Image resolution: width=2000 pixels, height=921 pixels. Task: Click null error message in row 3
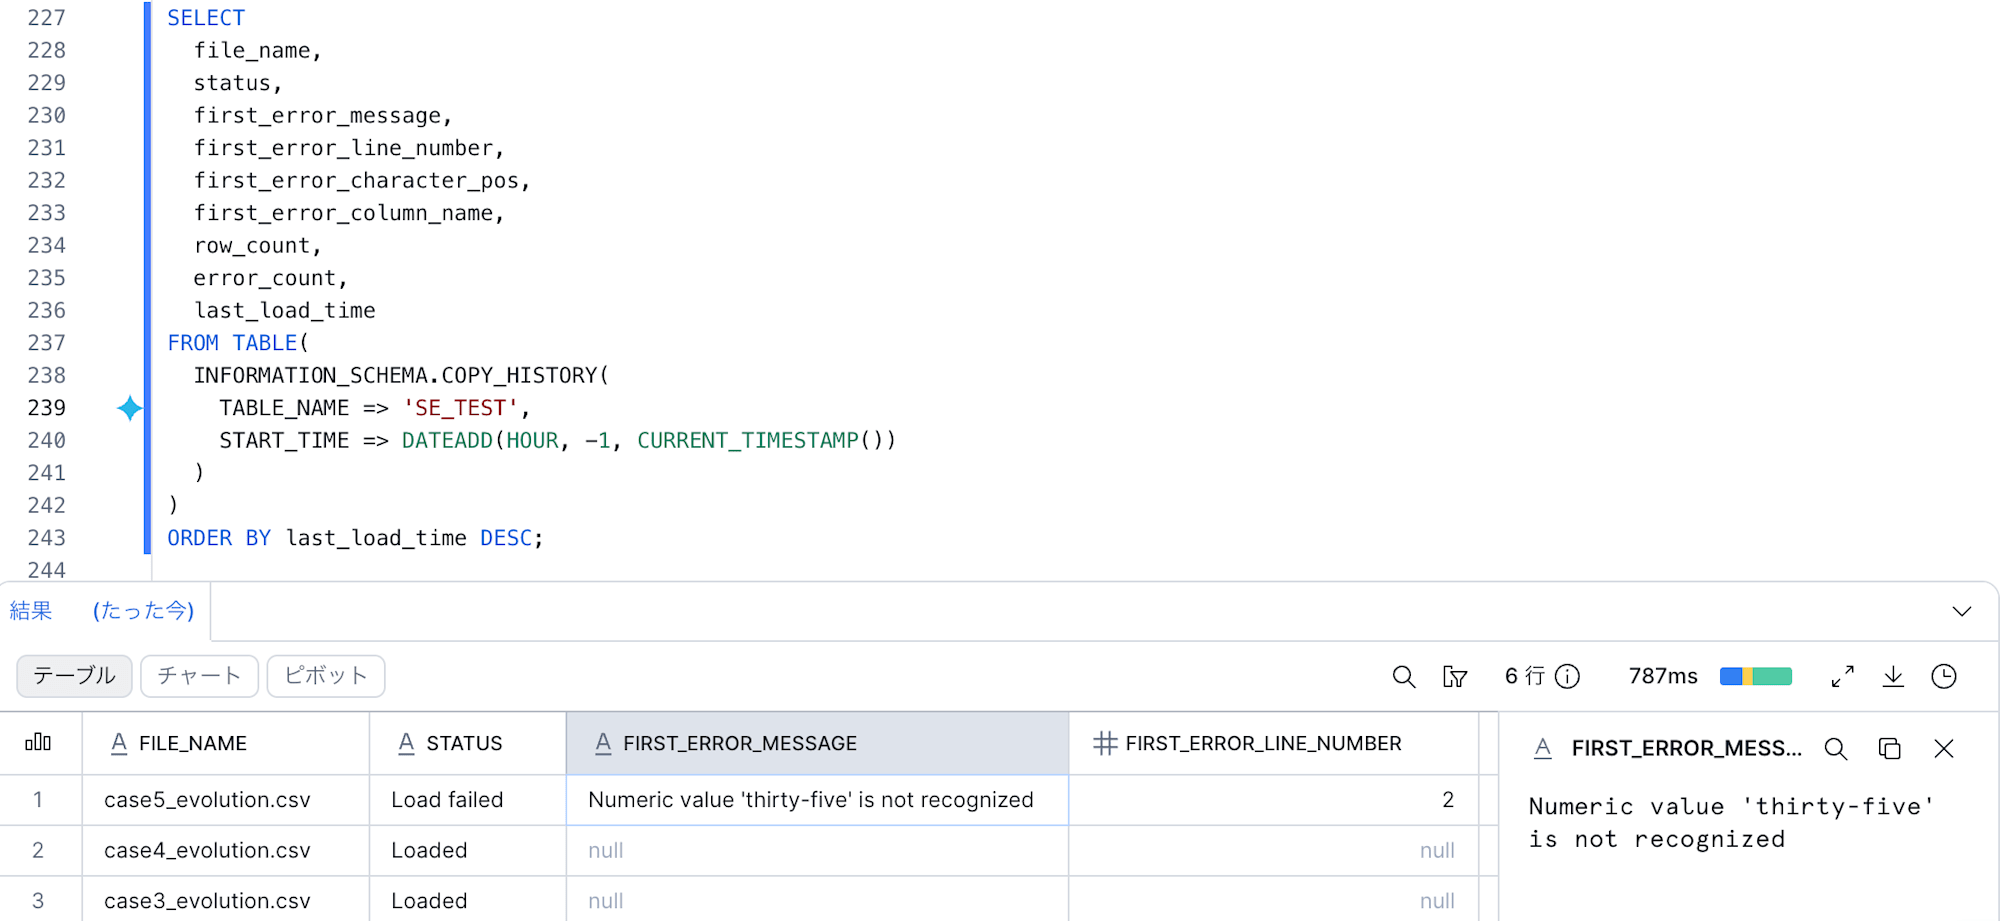pos(817,900)
